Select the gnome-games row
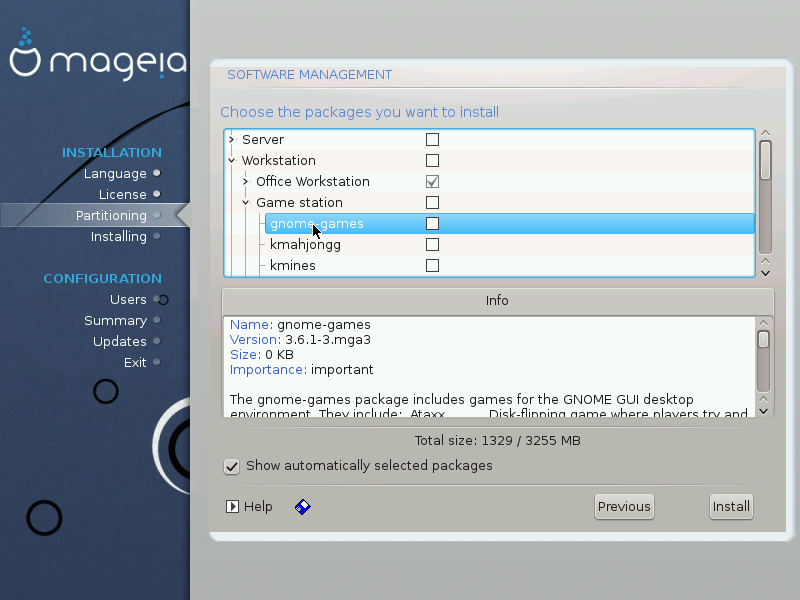 [509, 223]
